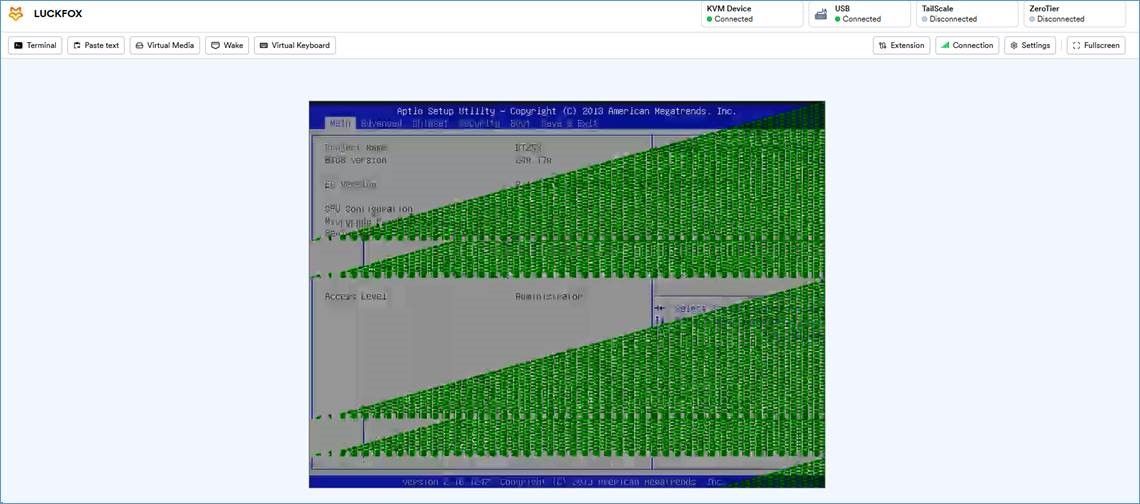Click the USB Connected status indicator
Image resolution: width=1140 pixels, height=504 pixels.
pos(859,14)
